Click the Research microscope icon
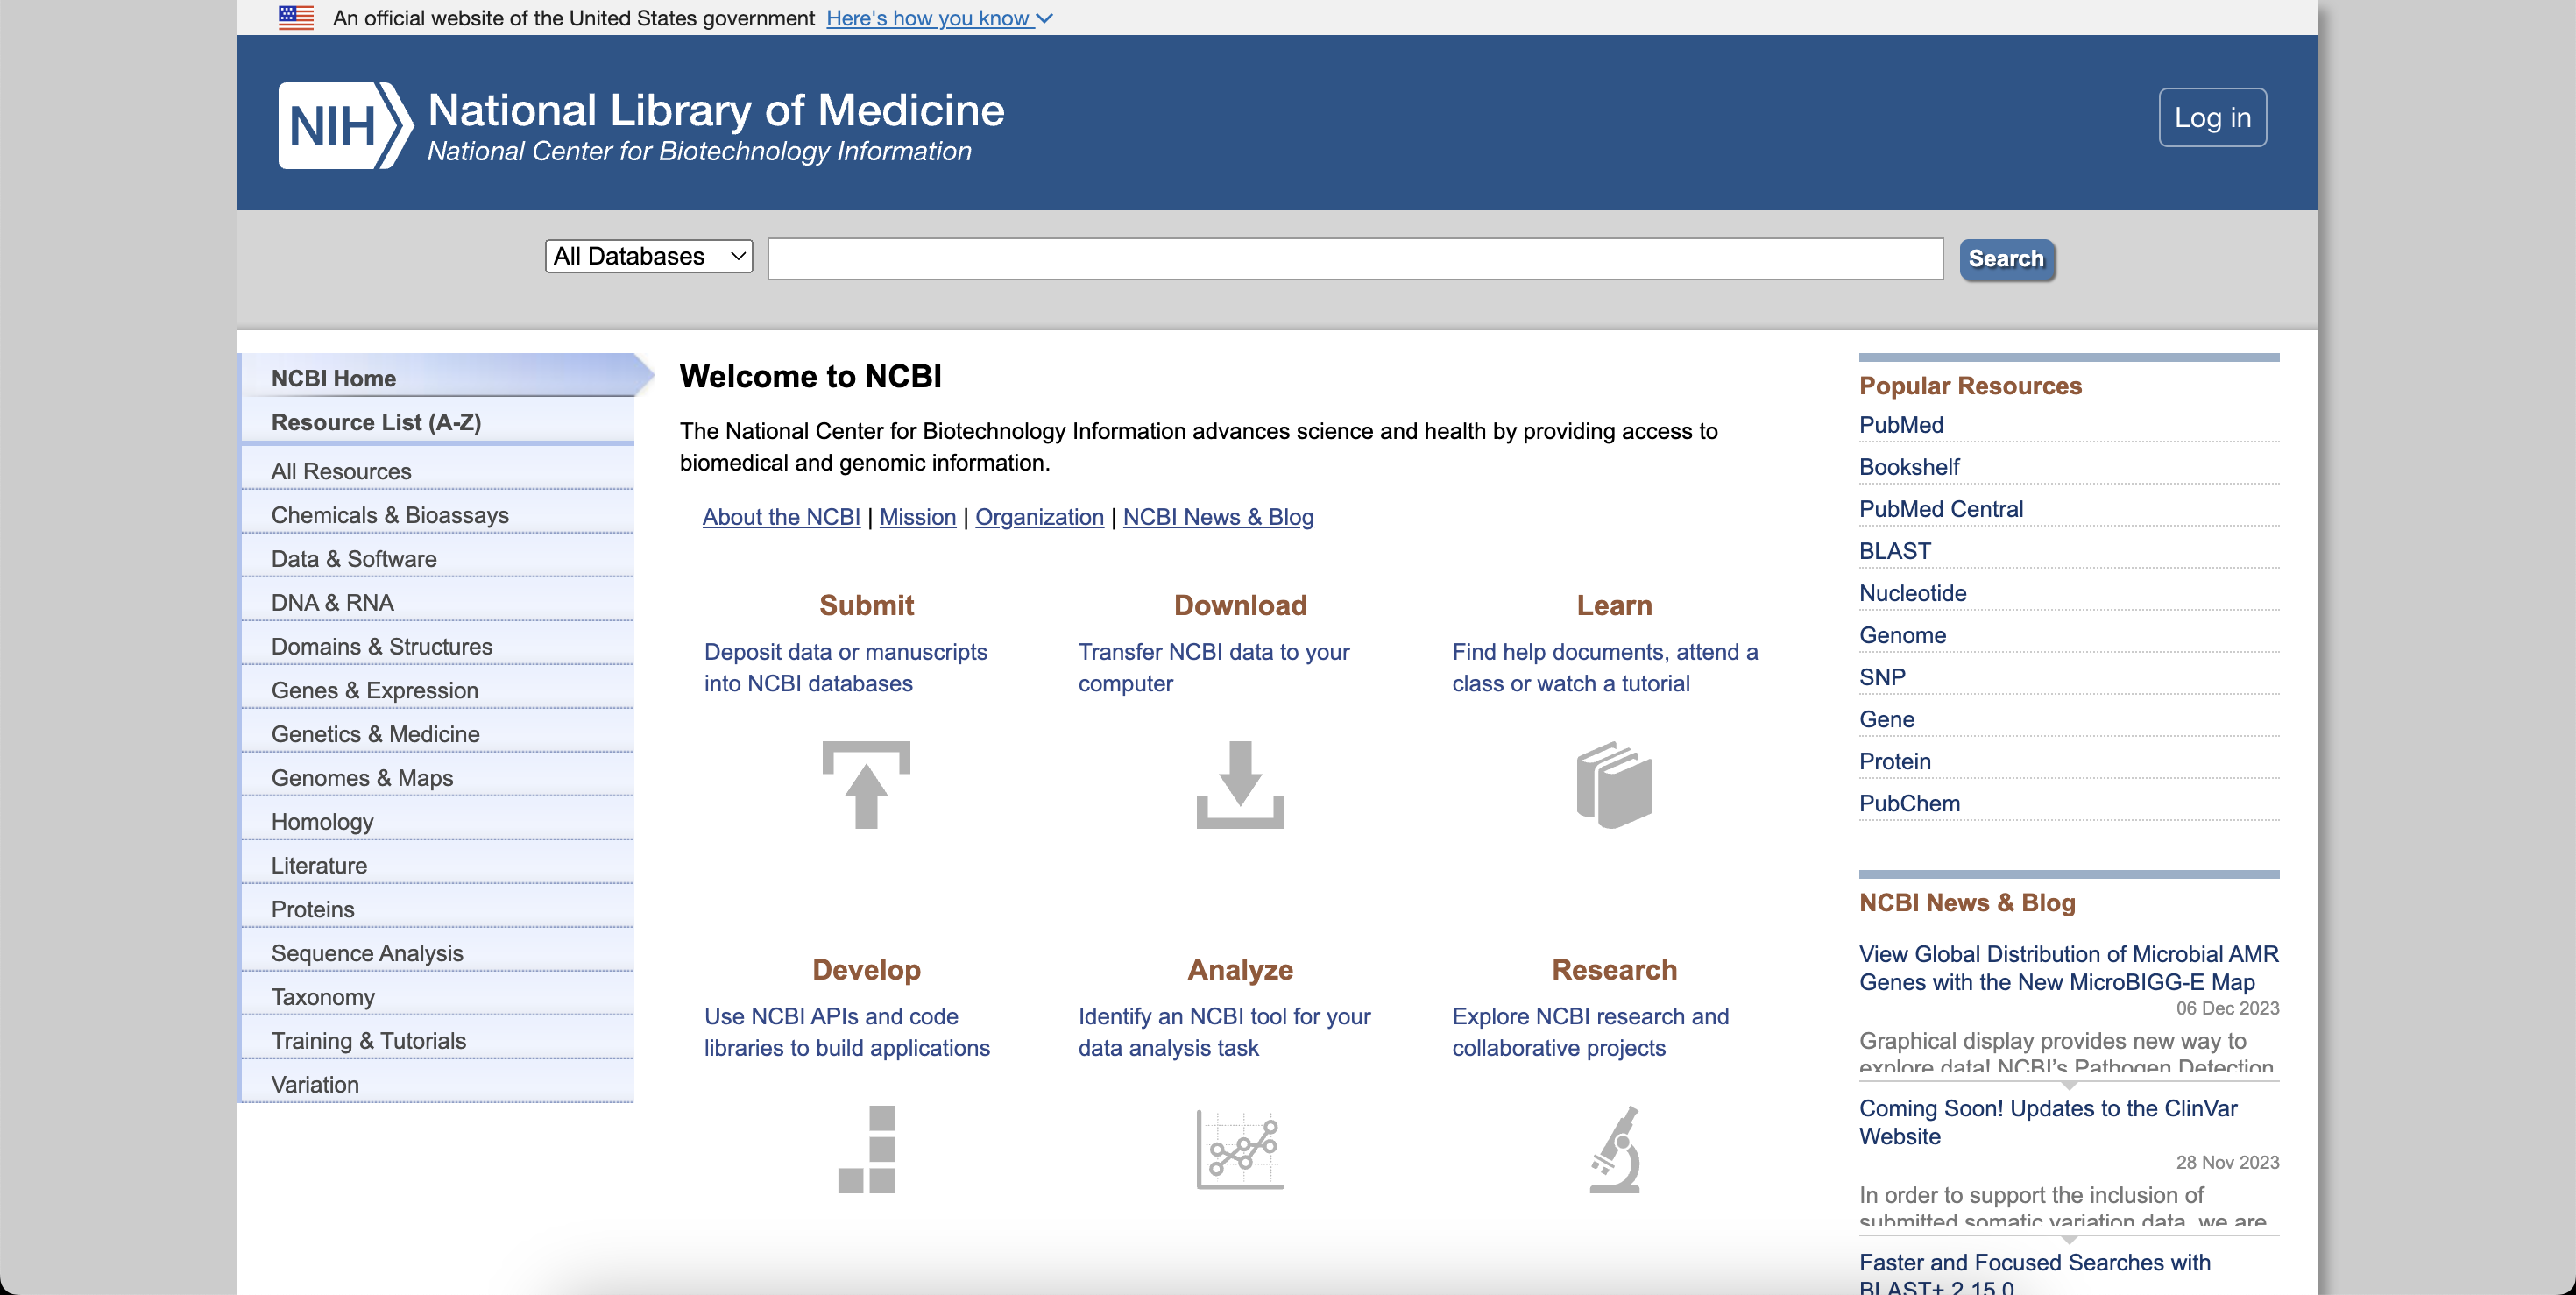Image resolution: width=2576 pixels, height=1295 pixels. [1615, 1150]
